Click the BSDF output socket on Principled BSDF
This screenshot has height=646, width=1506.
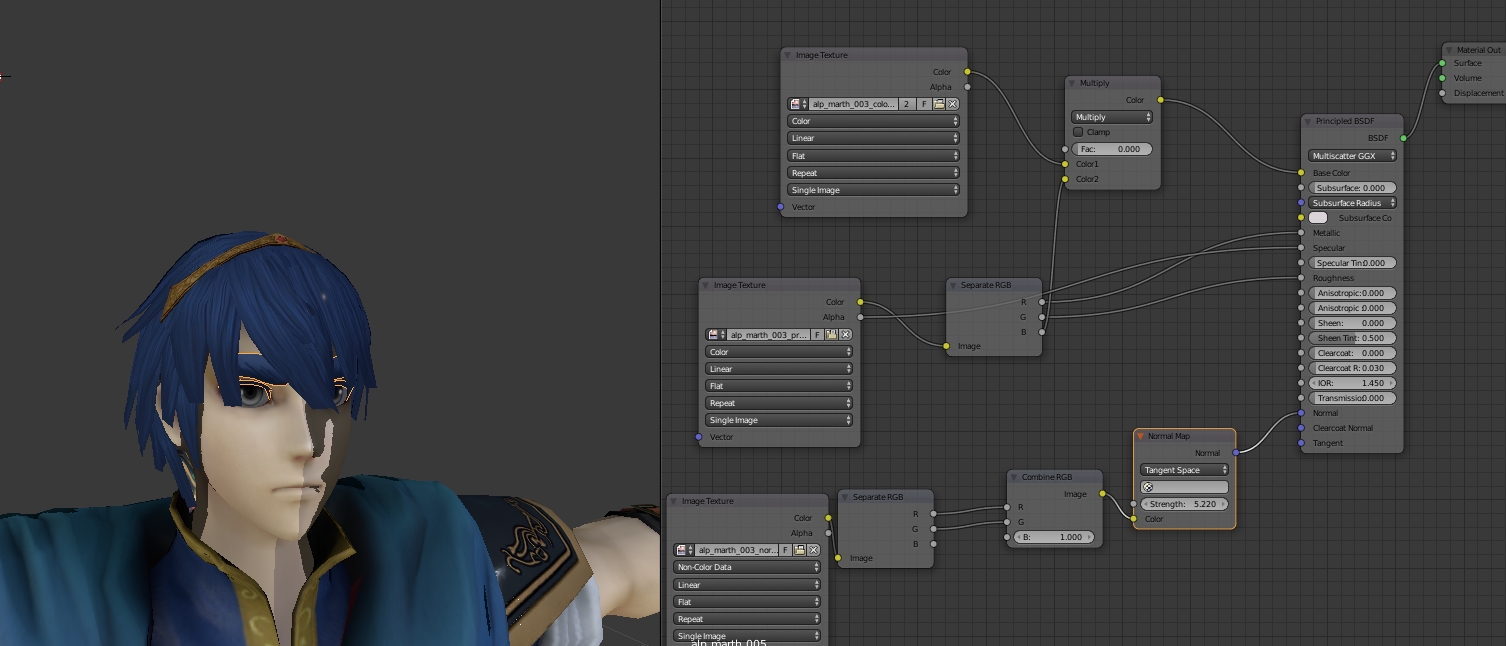click(x=1404, y=138)
